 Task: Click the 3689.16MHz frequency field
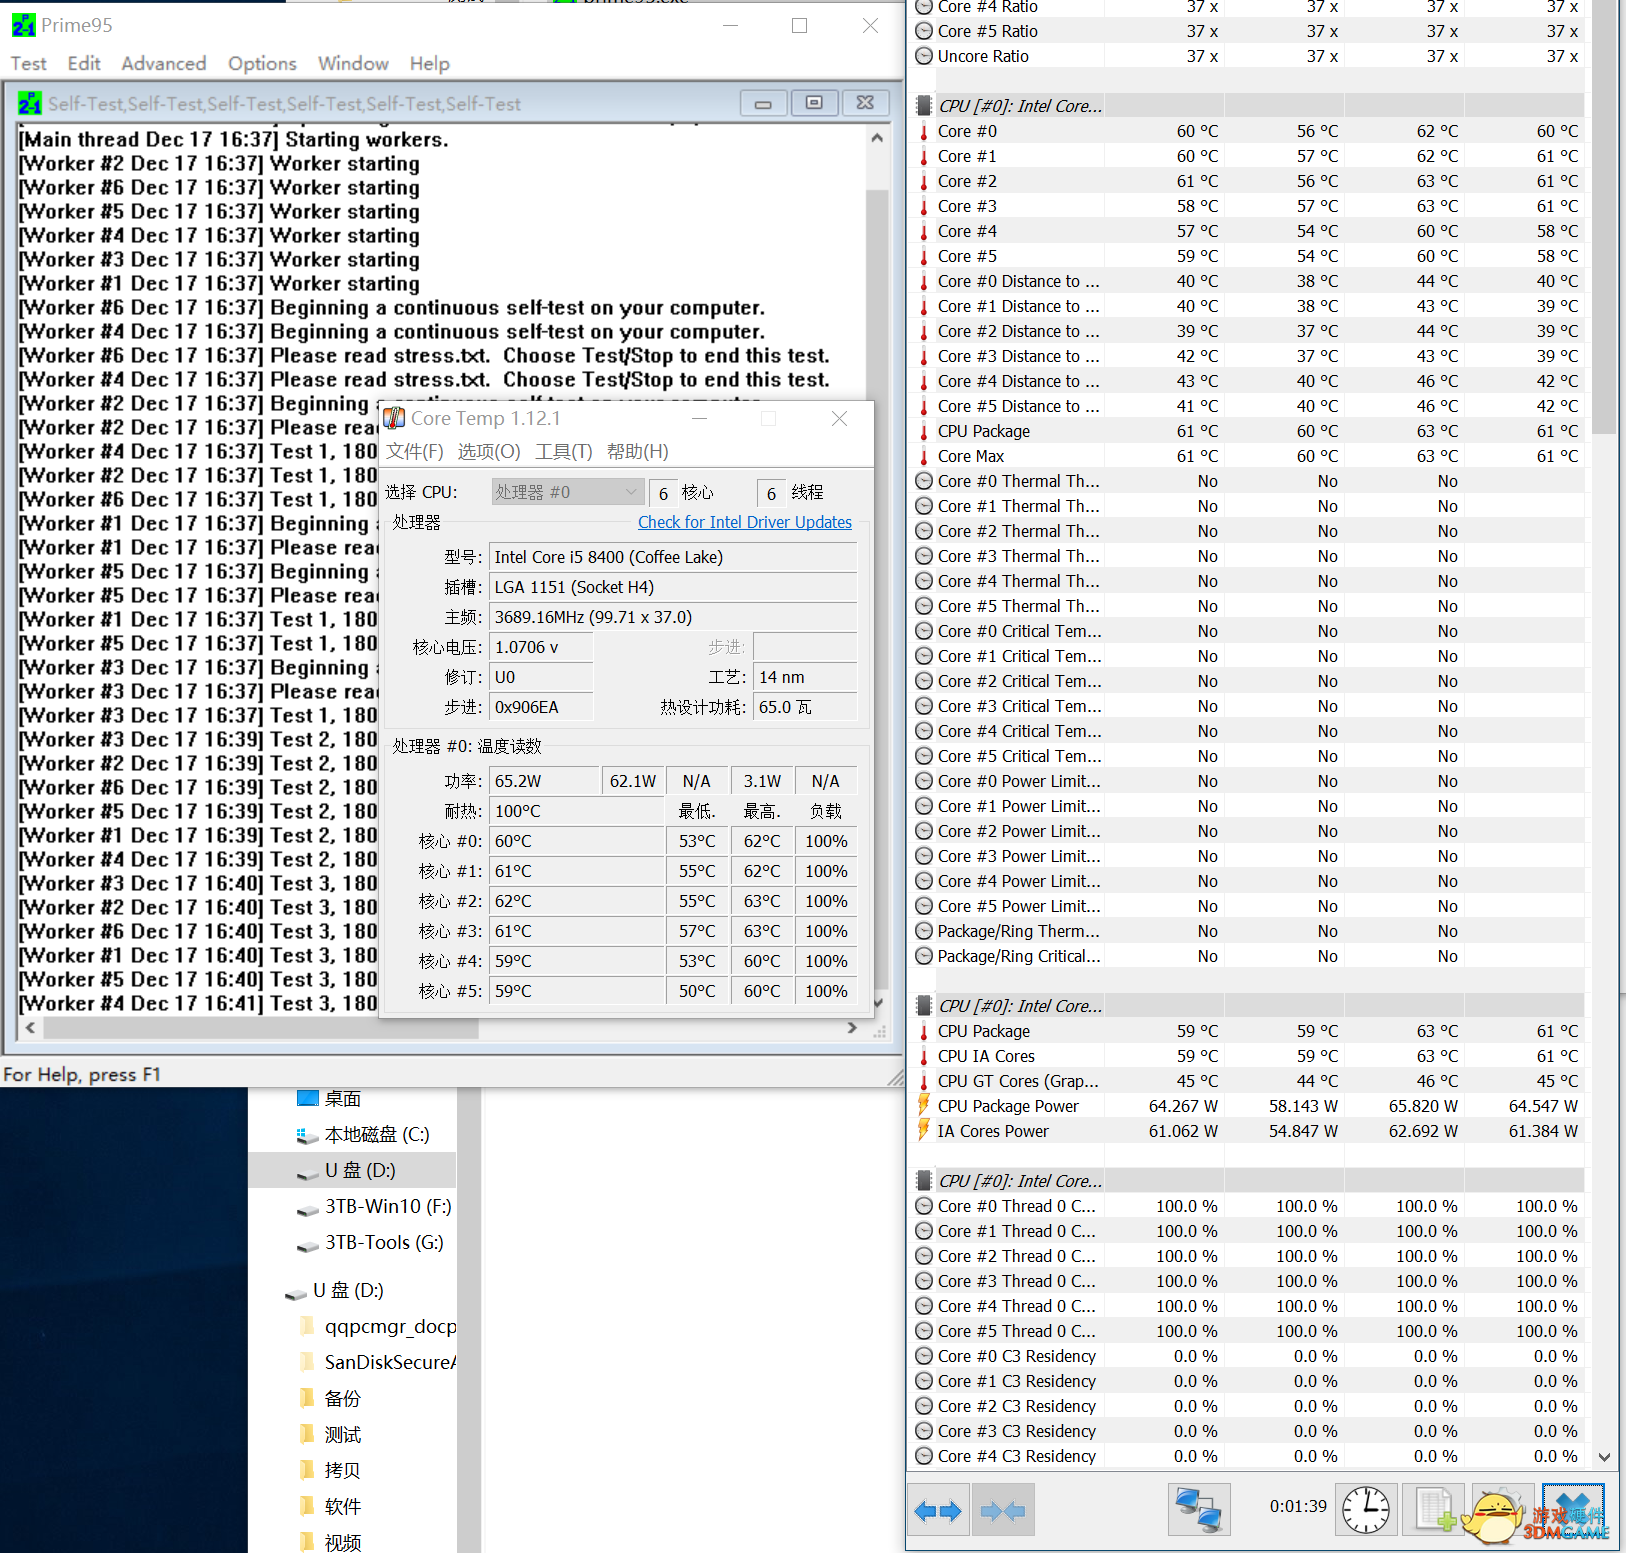[x=673, y=617]
